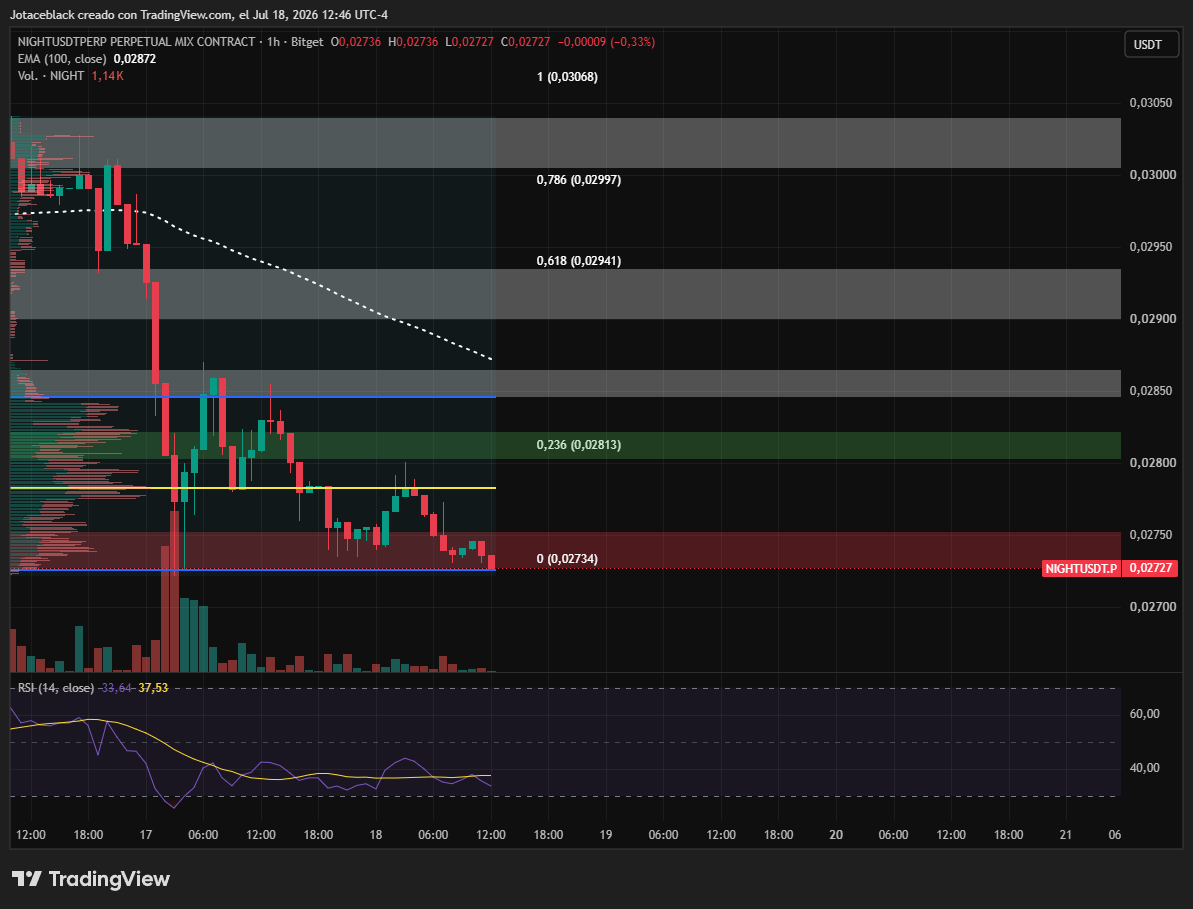Click the time axis label 20

(835, 834)
